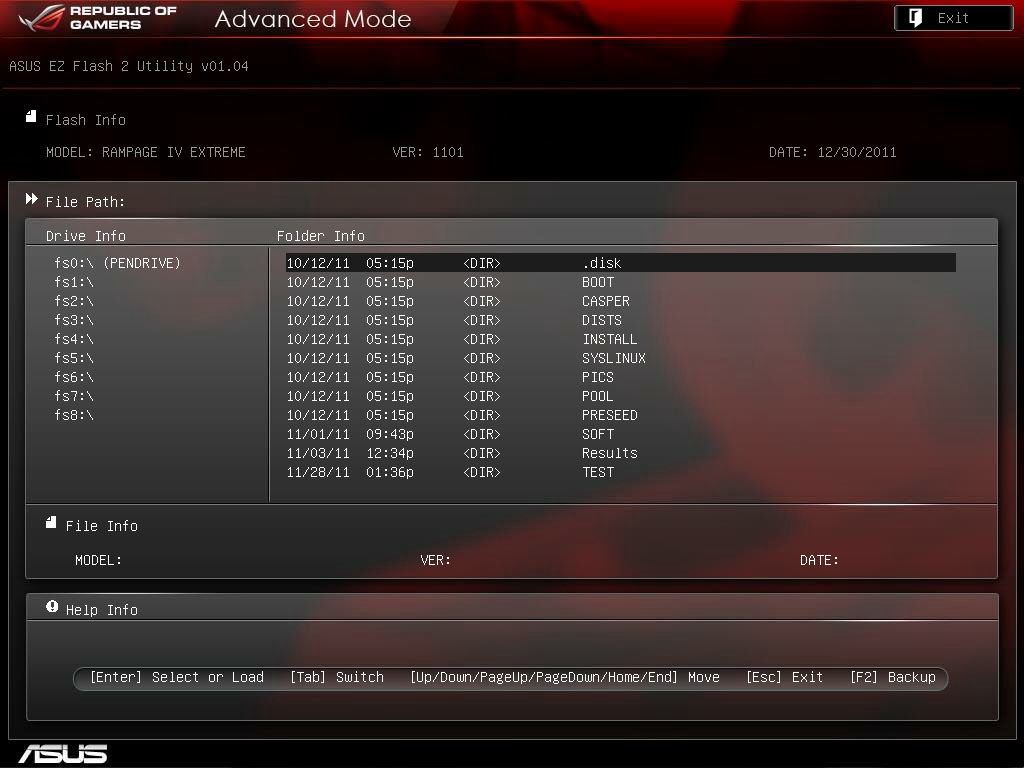Click [Enter] Select or Load hint
This screenshot has height=768, width=1024.
pyautogui.click(x=177, y=677)
